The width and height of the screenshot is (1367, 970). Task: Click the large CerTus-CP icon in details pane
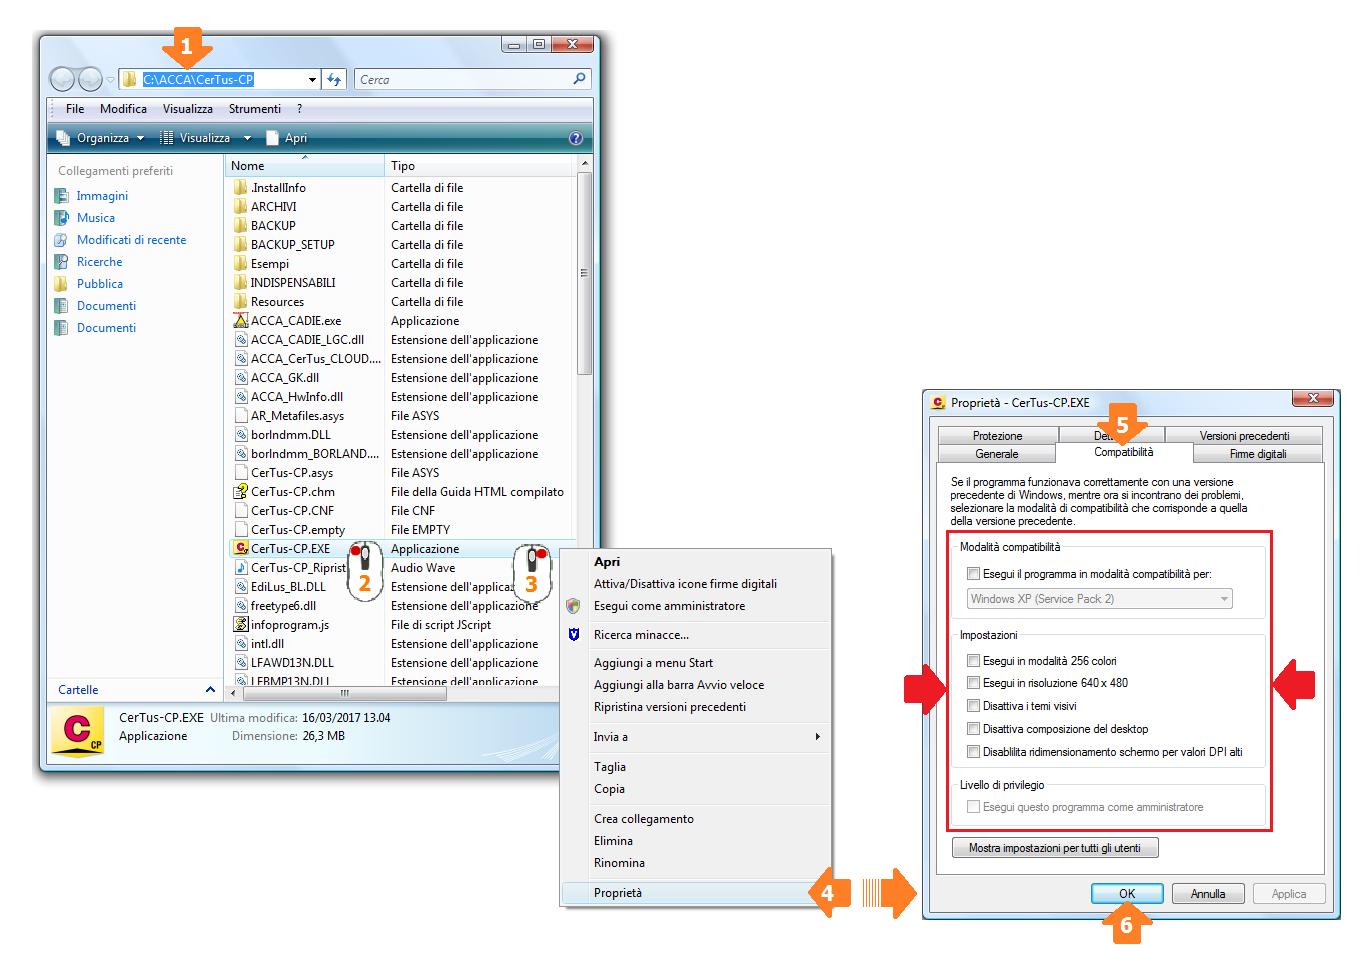[78, 731]
